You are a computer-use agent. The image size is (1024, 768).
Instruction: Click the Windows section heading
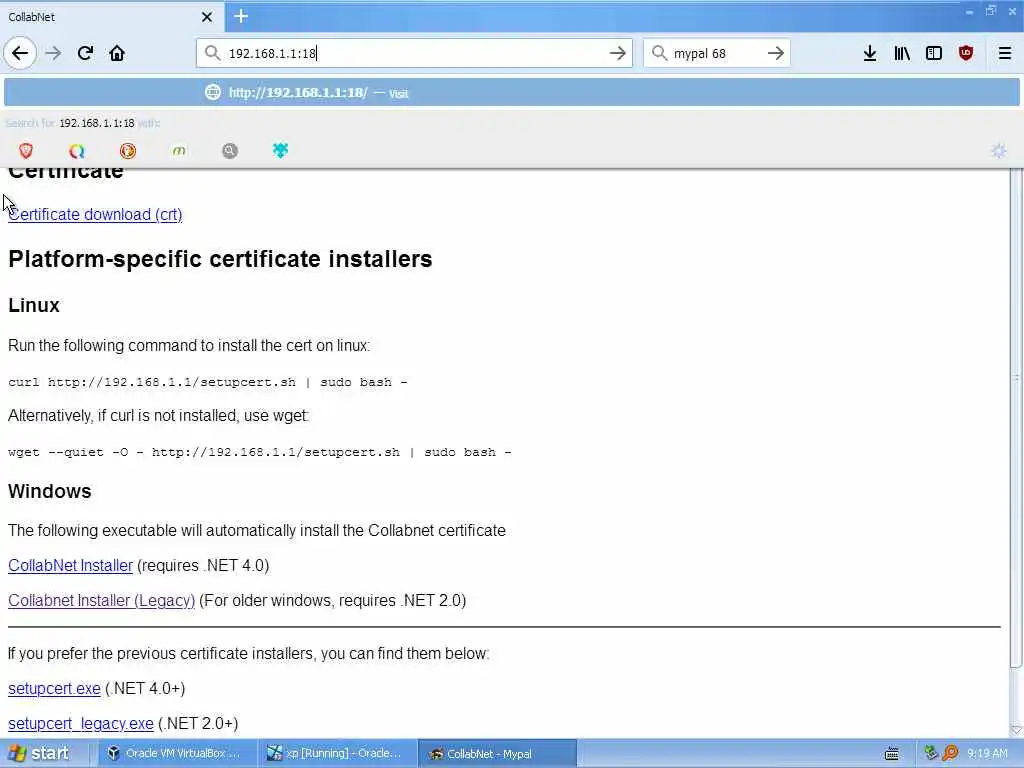tap(50, 491)
